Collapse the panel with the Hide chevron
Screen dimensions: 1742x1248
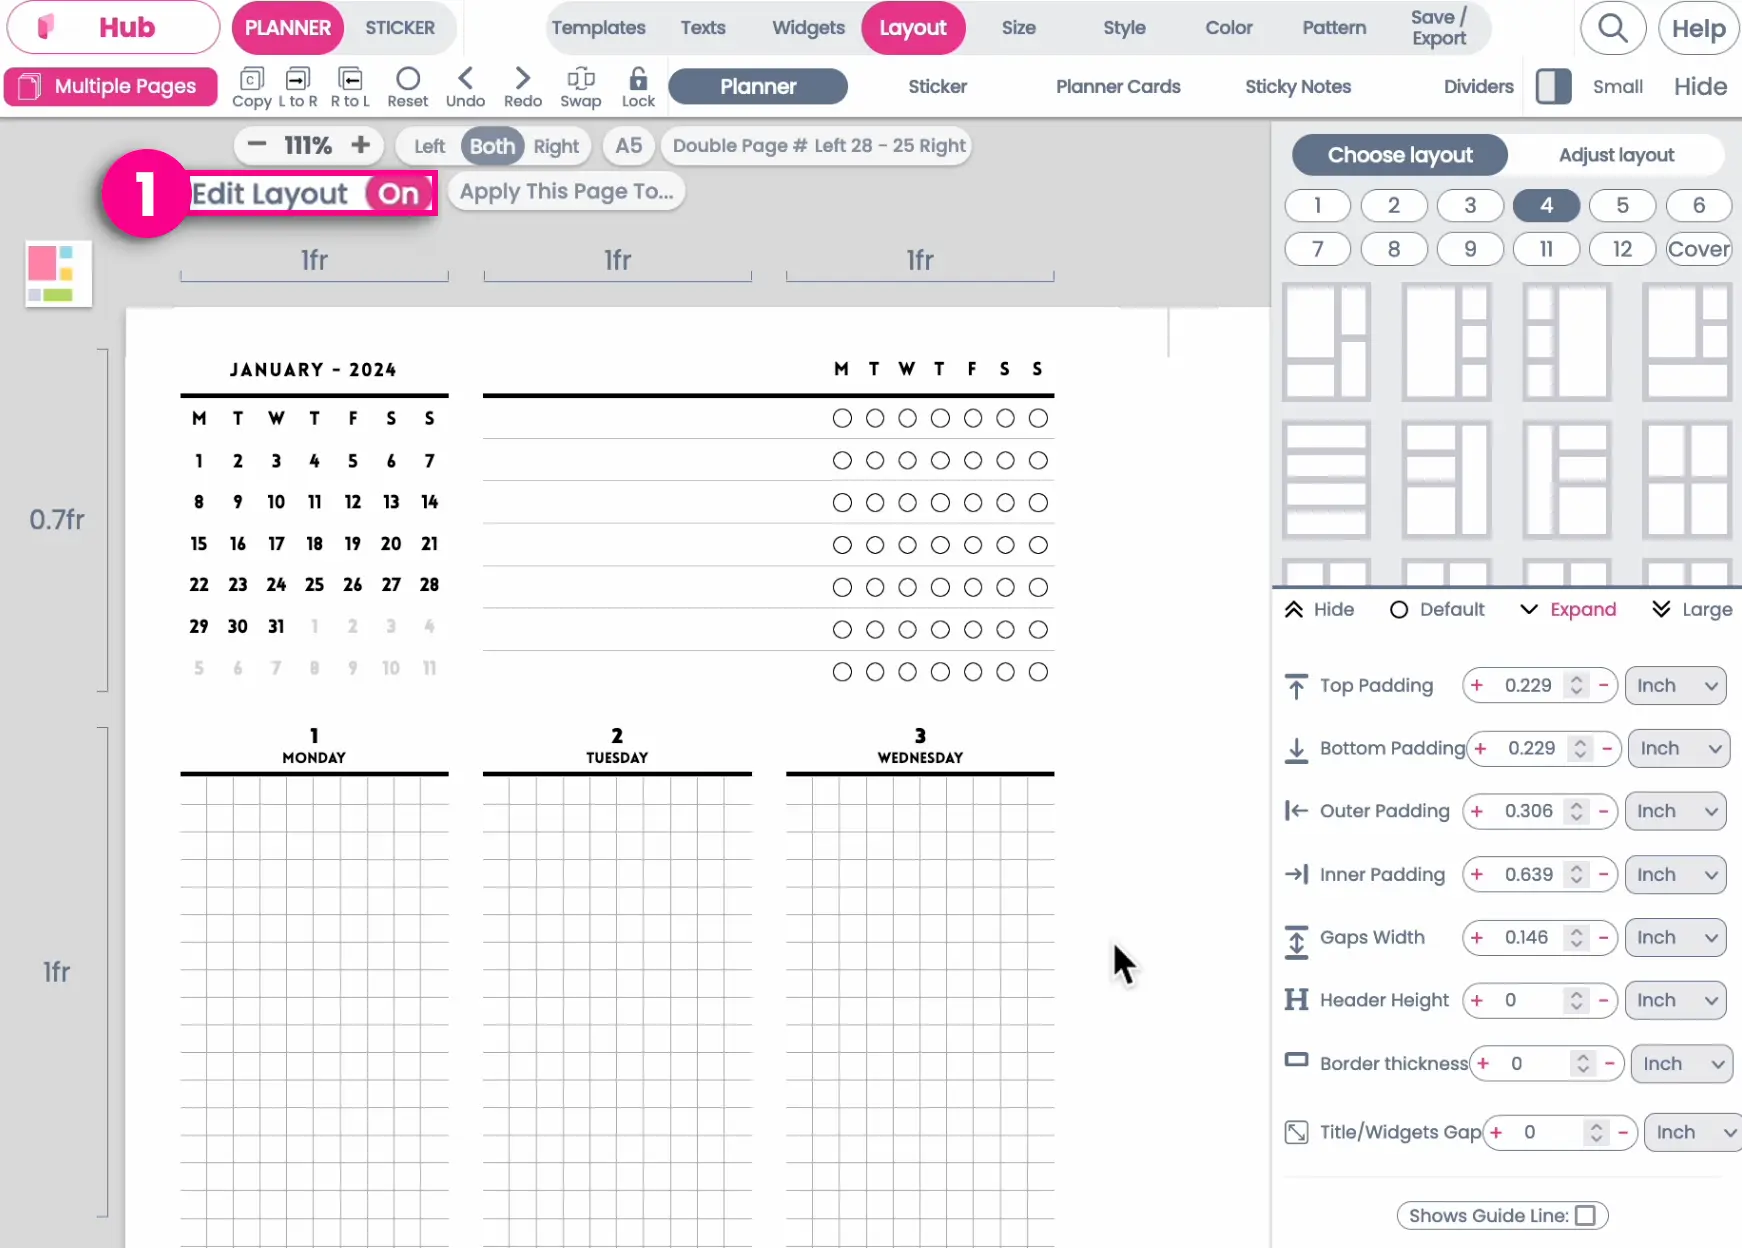[x=1319, y=609]
